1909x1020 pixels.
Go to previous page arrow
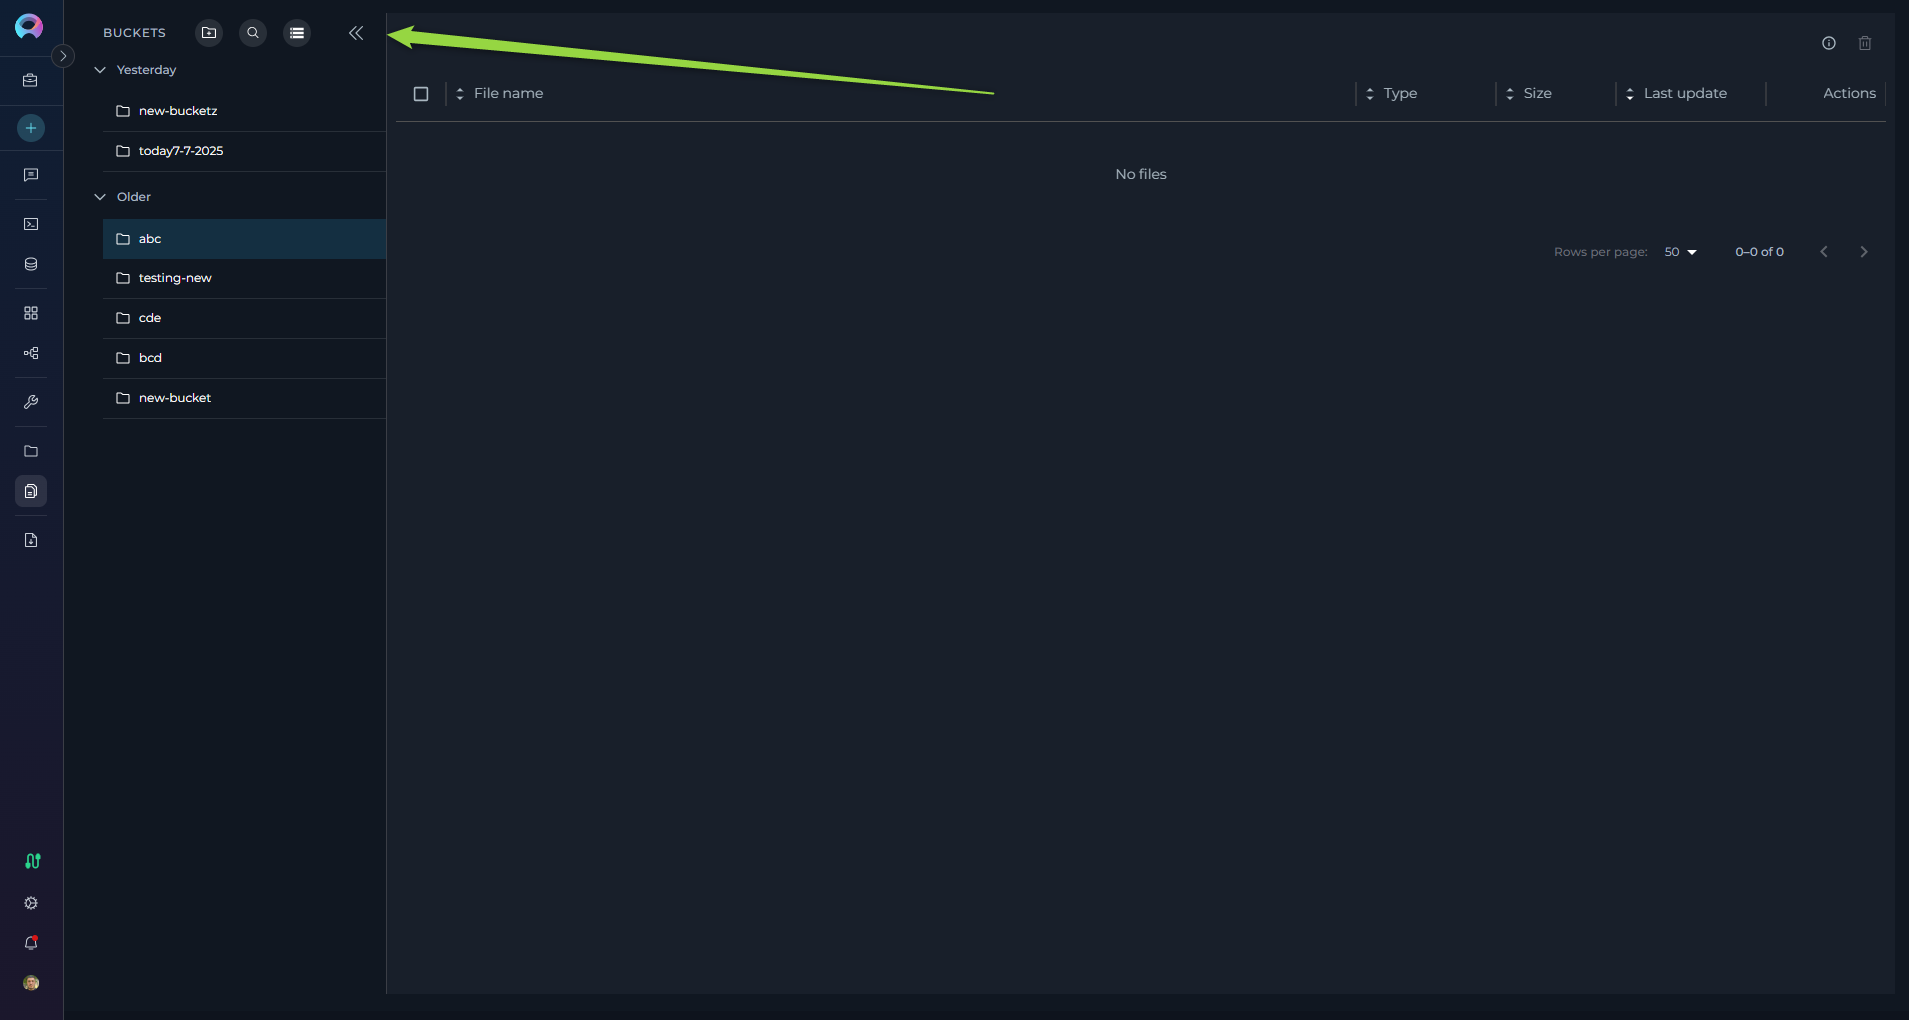pyautogui.click(x=1824, y=252)
